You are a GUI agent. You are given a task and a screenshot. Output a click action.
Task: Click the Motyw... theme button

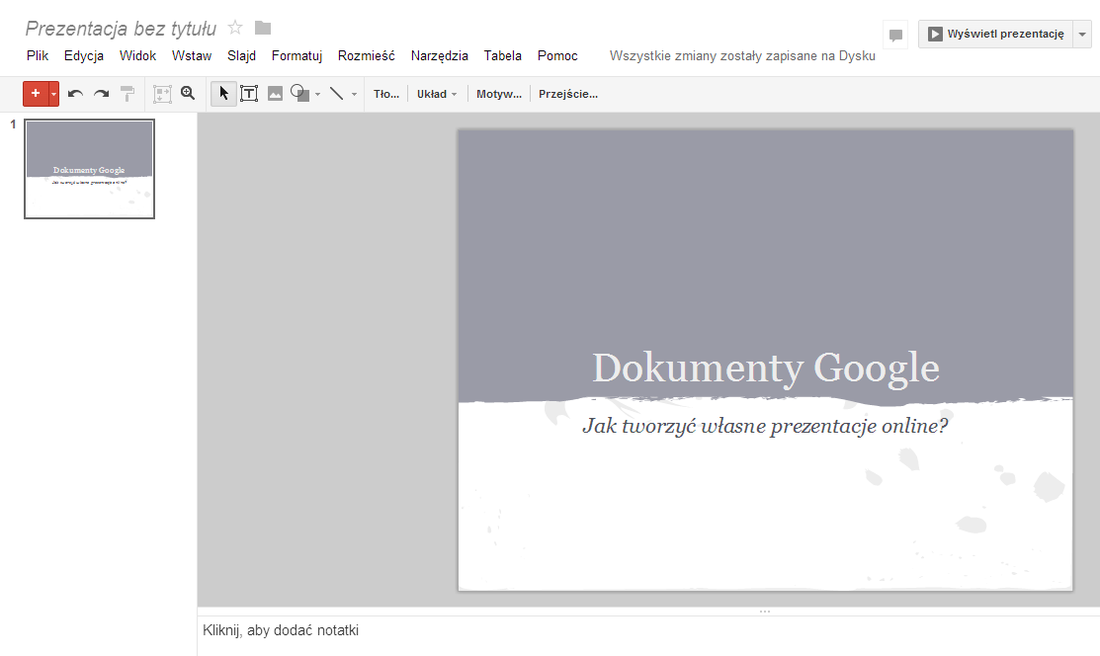tap(499, 94)
